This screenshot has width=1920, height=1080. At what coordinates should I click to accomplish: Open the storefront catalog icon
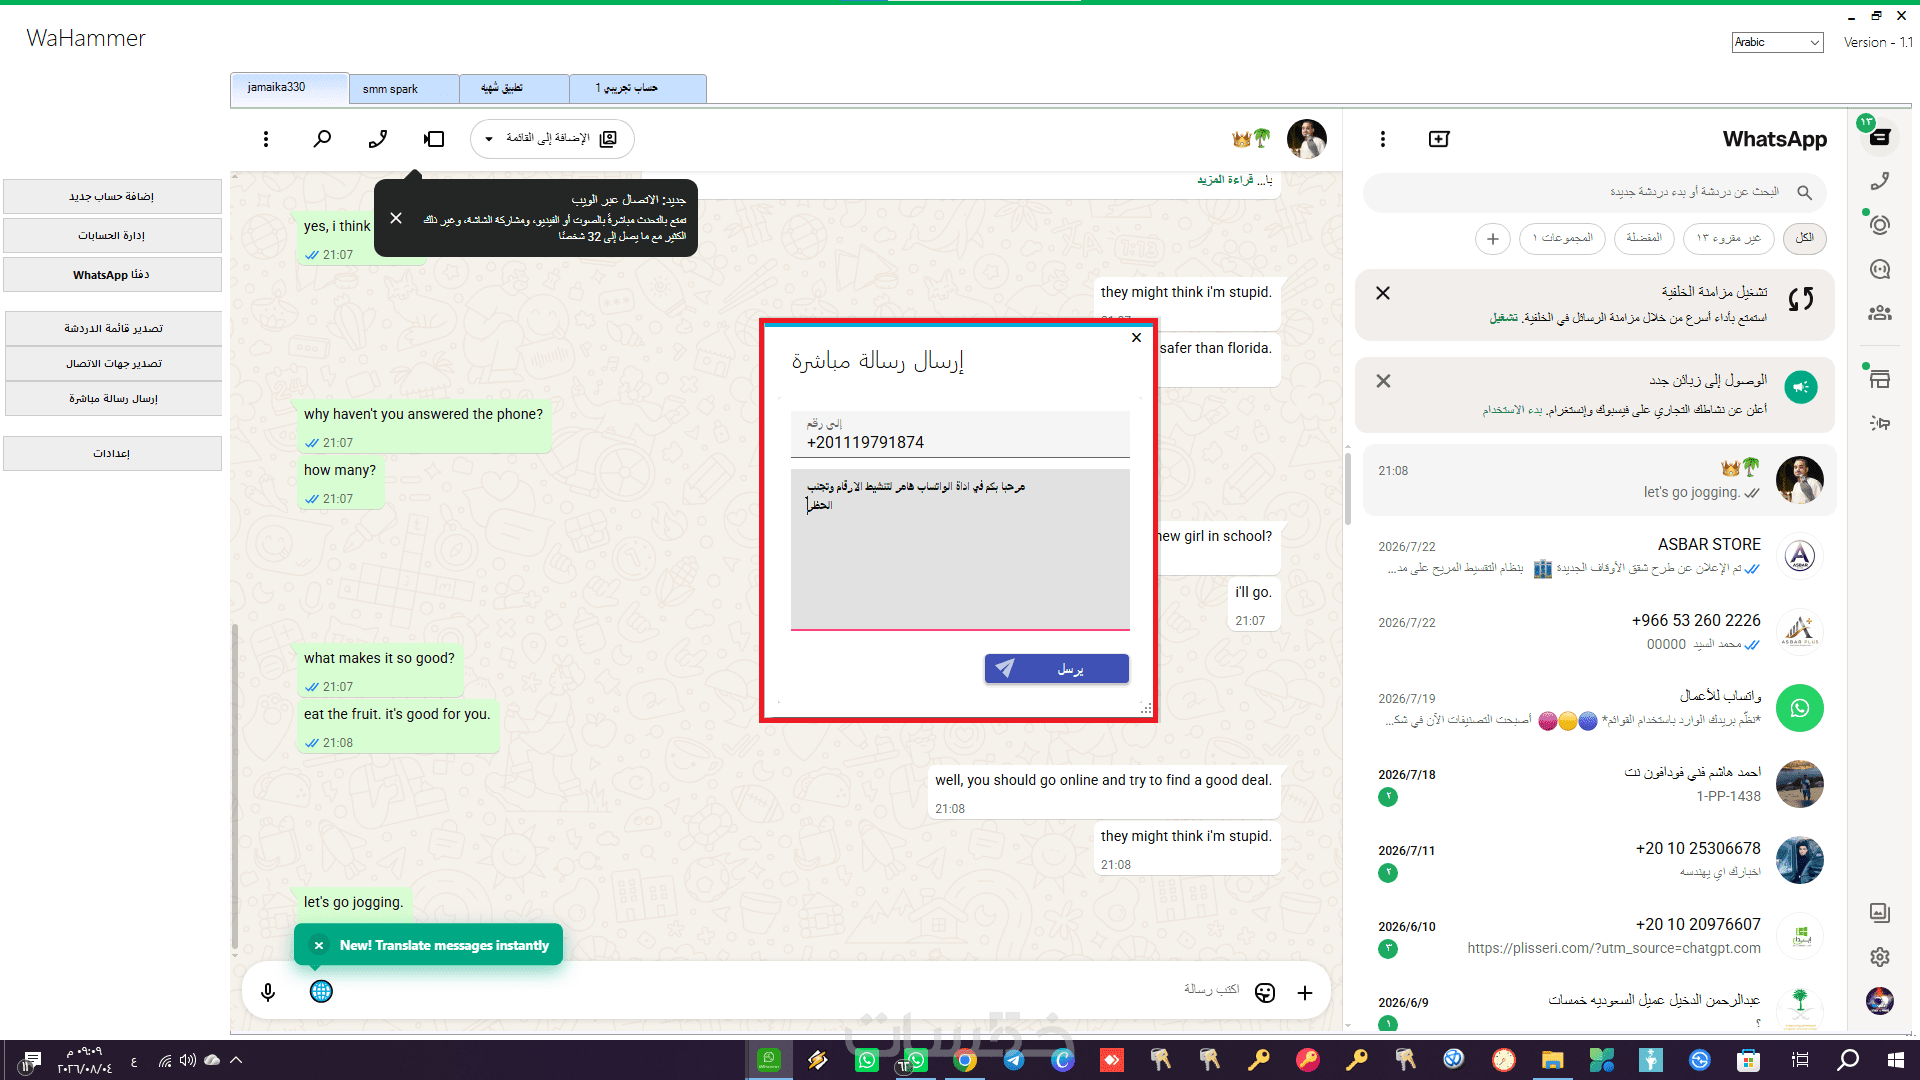1880,379
